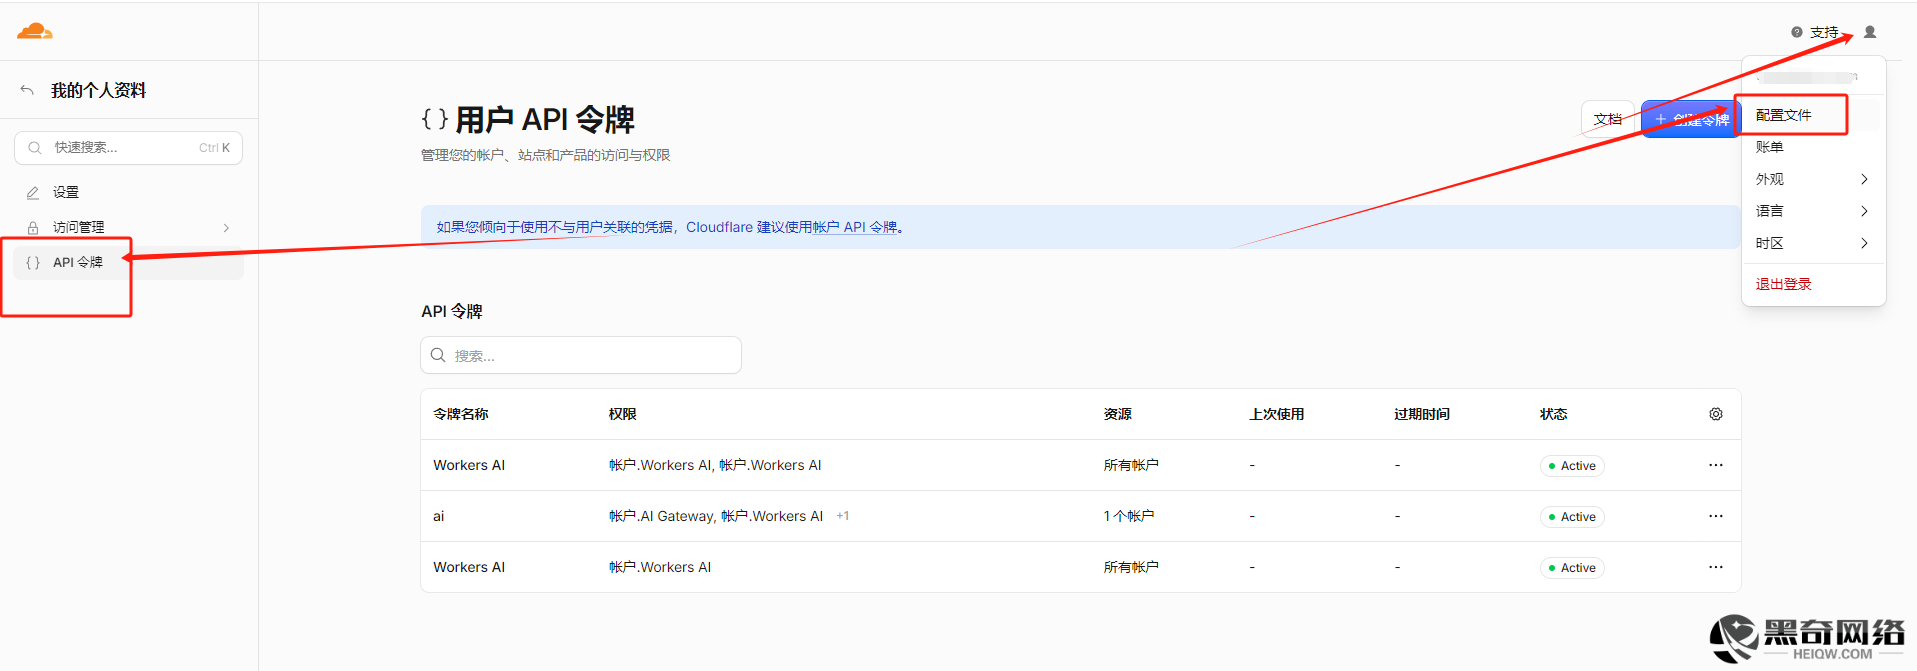Open the actions menu for the ai token row
The width and height of the screenshot is (1917, 671).
tap(1716, 516)
